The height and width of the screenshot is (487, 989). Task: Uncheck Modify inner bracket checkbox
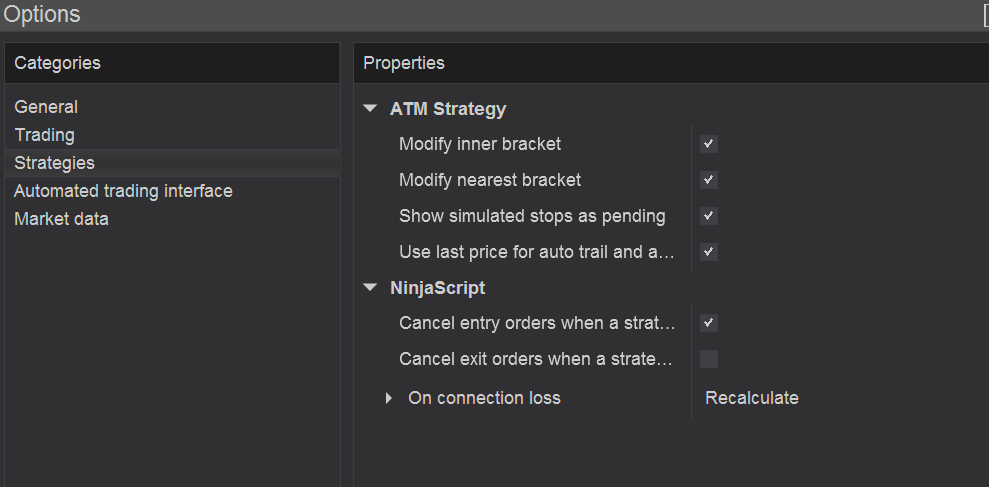click(x=709, y=144)
